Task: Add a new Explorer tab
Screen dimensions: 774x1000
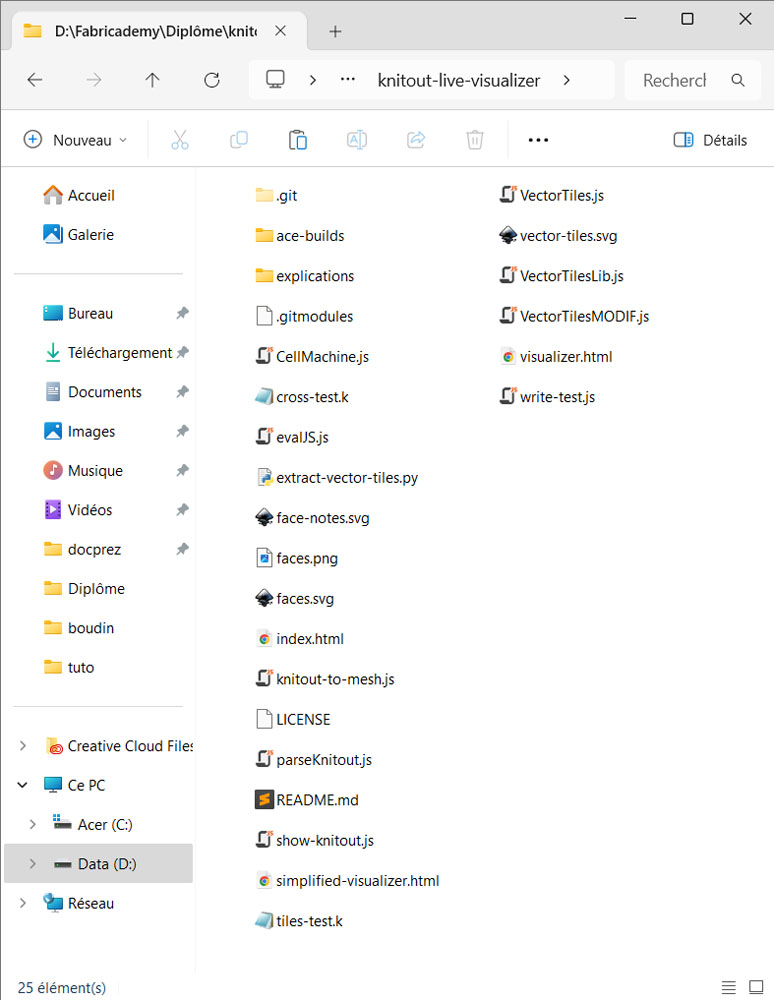Action: tap(335, 31)
